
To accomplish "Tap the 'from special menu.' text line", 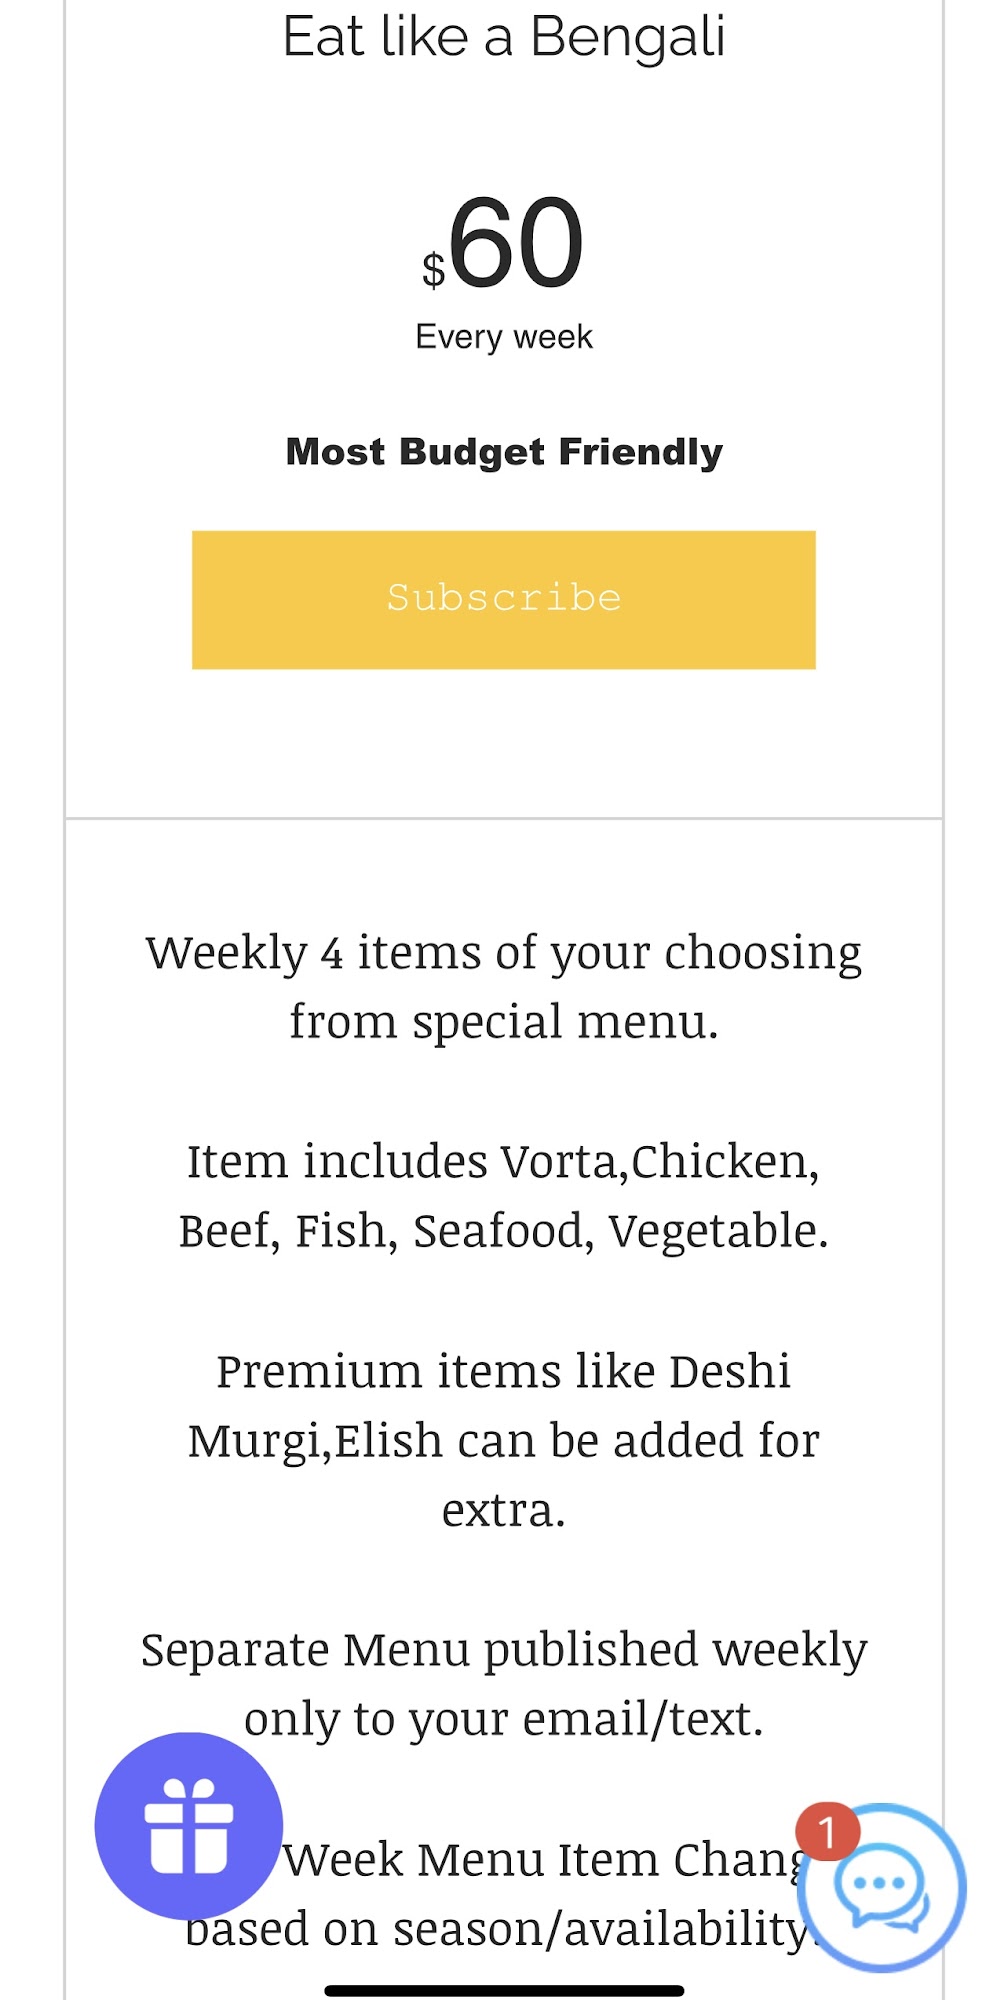I will (504, 1022).
